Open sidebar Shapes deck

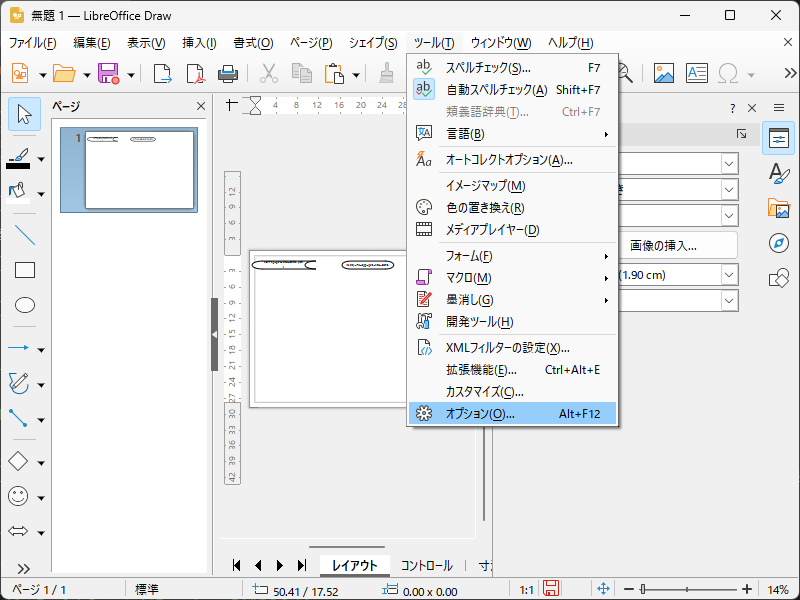click(x=779, y=278)
